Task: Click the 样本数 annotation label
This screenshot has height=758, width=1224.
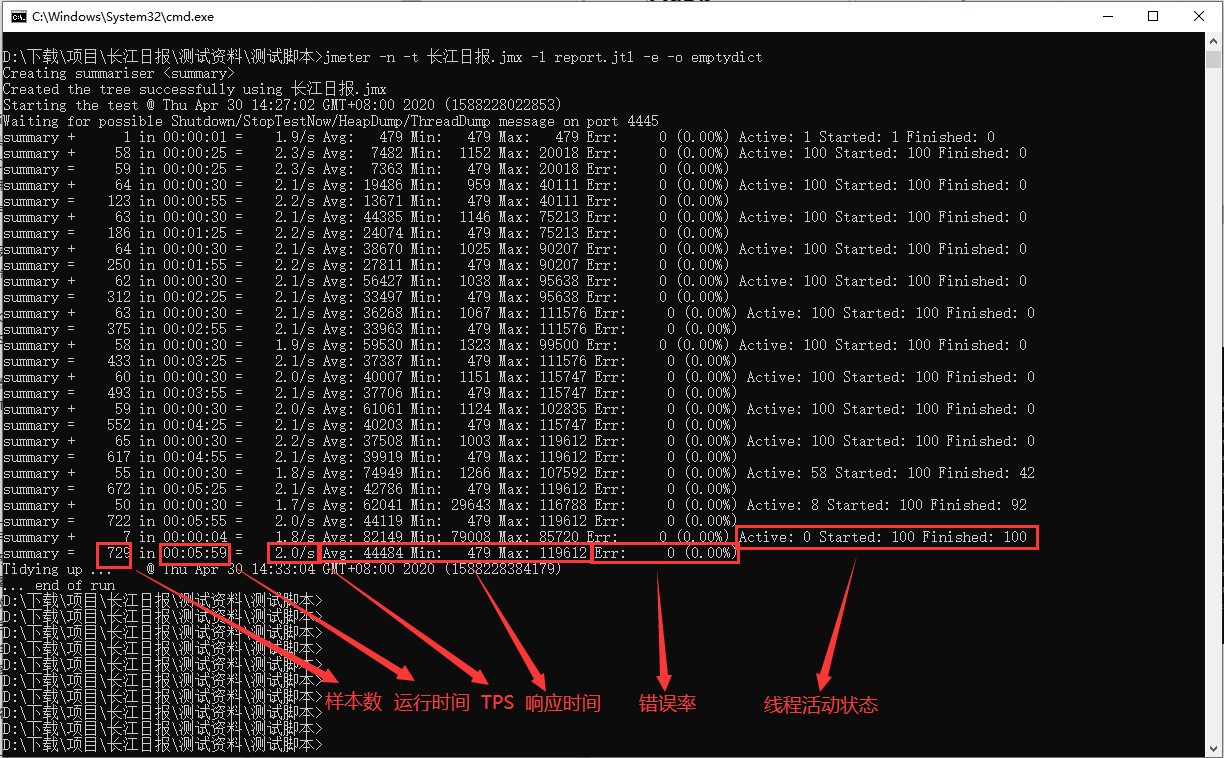Action: tap(352, 702)
